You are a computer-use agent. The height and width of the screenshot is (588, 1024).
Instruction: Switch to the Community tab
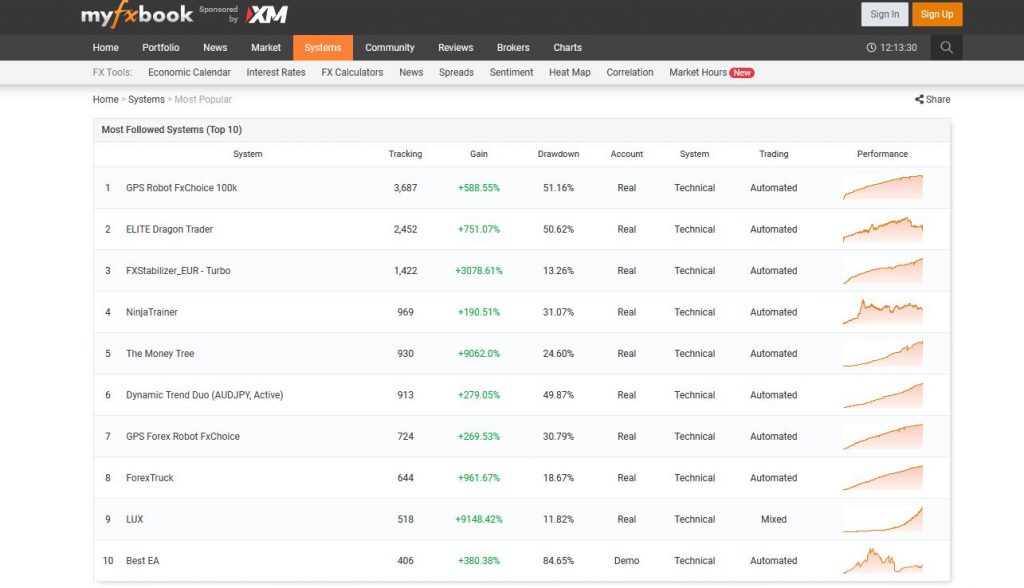[389, 47]
